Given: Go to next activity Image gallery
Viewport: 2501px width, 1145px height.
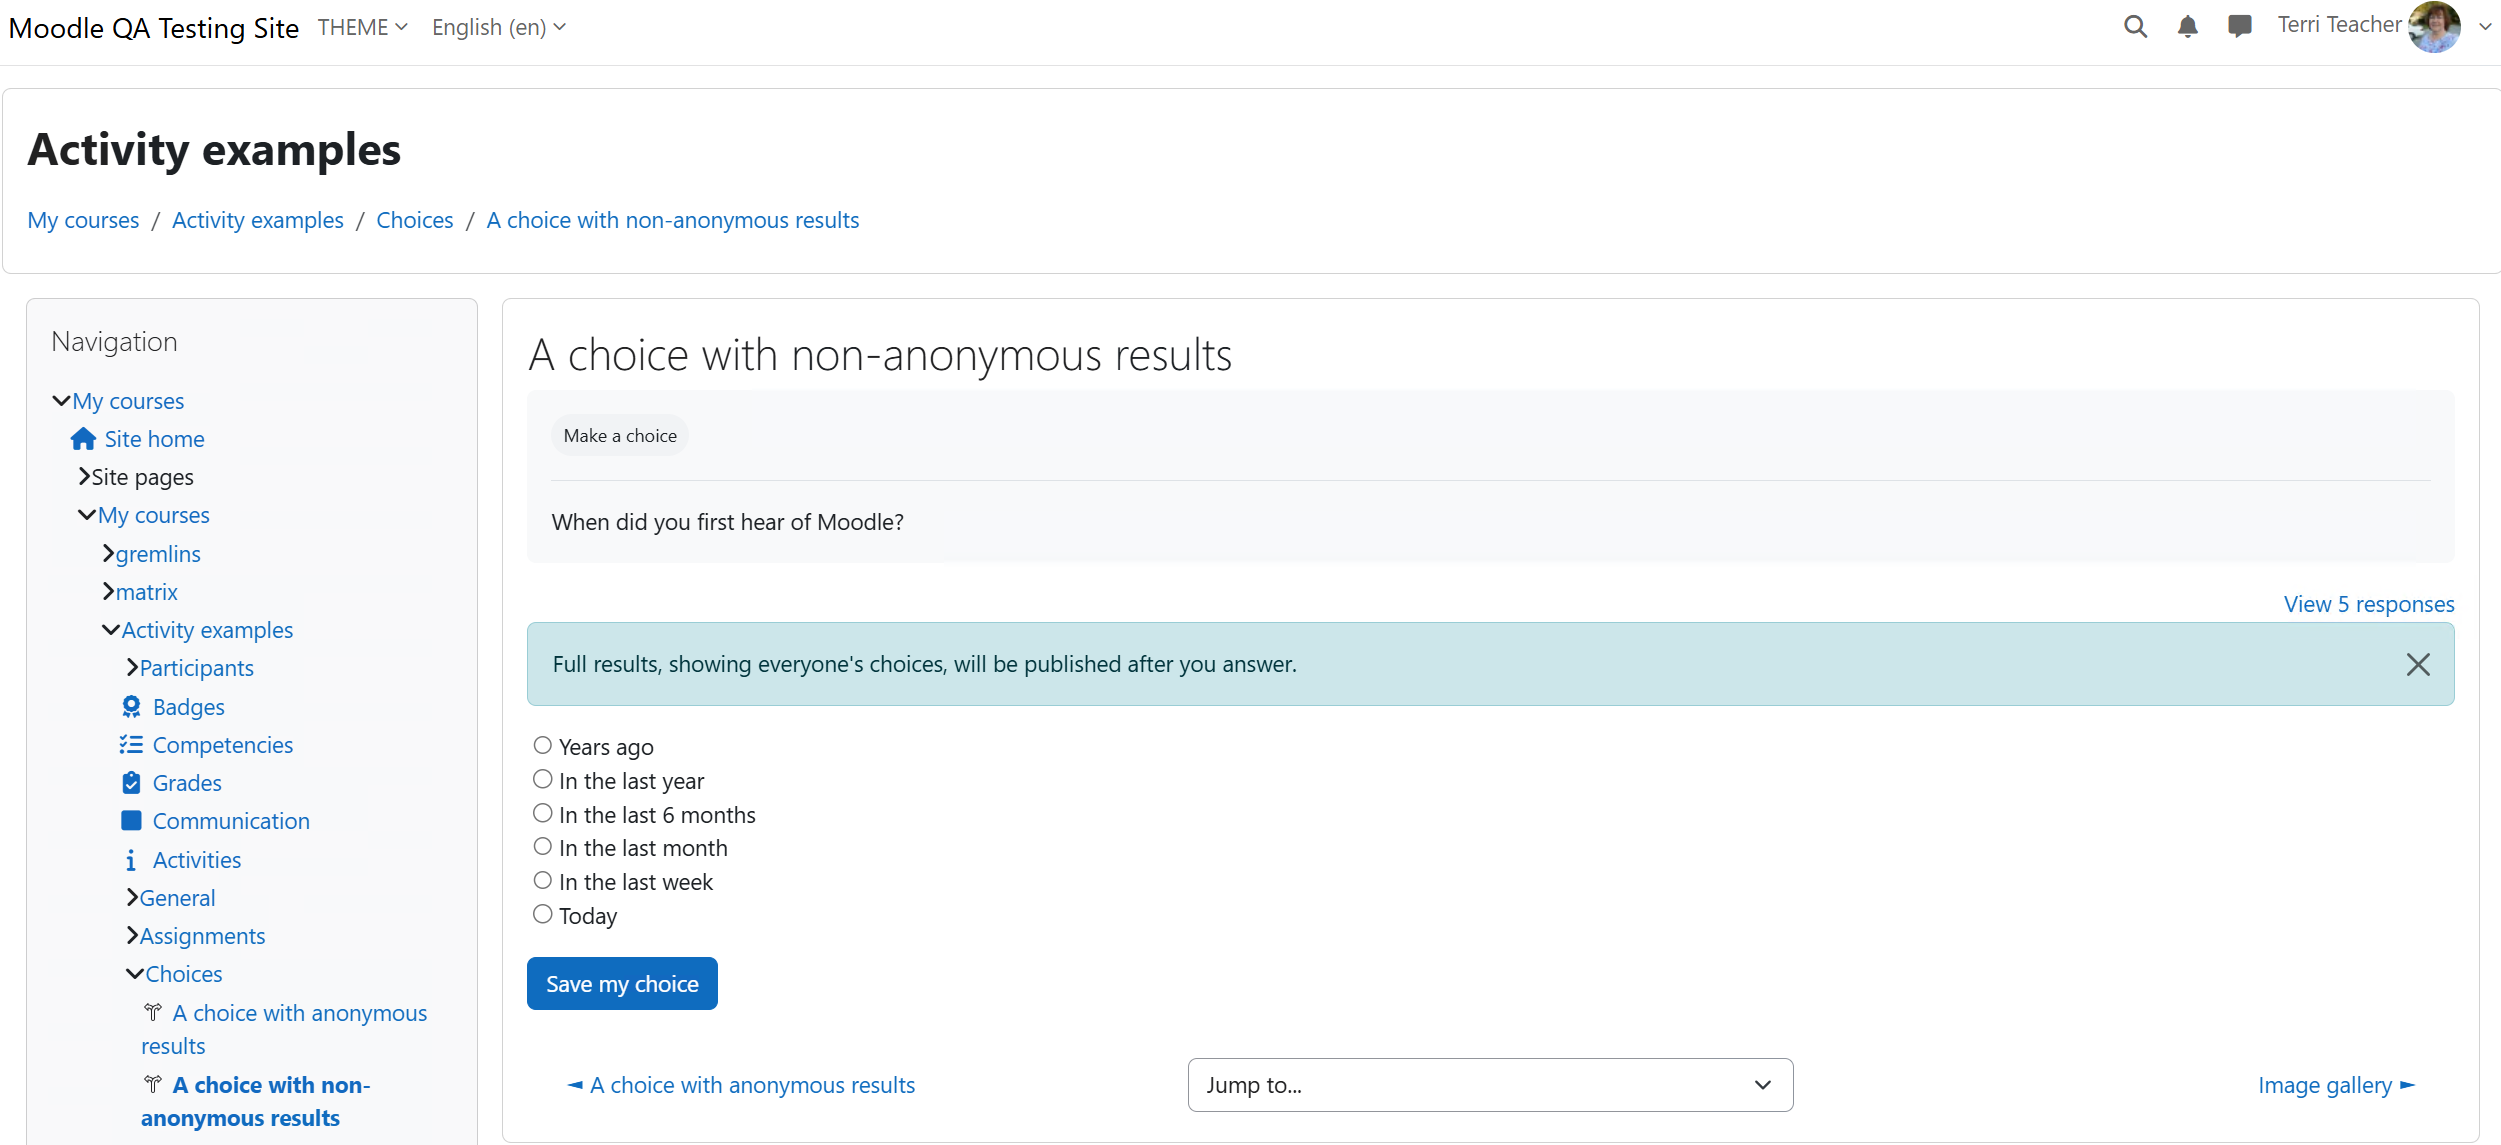Looking at the screenshot, I should [2336, 1085].
